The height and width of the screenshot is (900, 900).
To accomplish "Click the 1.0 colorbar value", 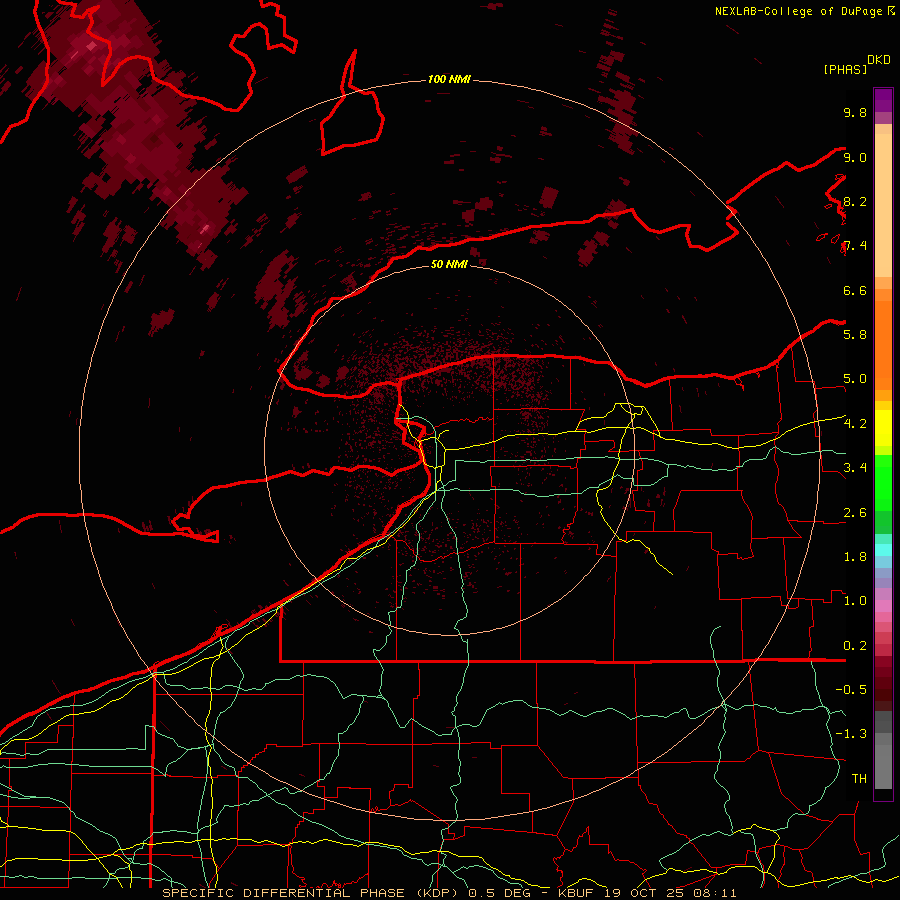I will pyautogui.click(x=855, y=601).
